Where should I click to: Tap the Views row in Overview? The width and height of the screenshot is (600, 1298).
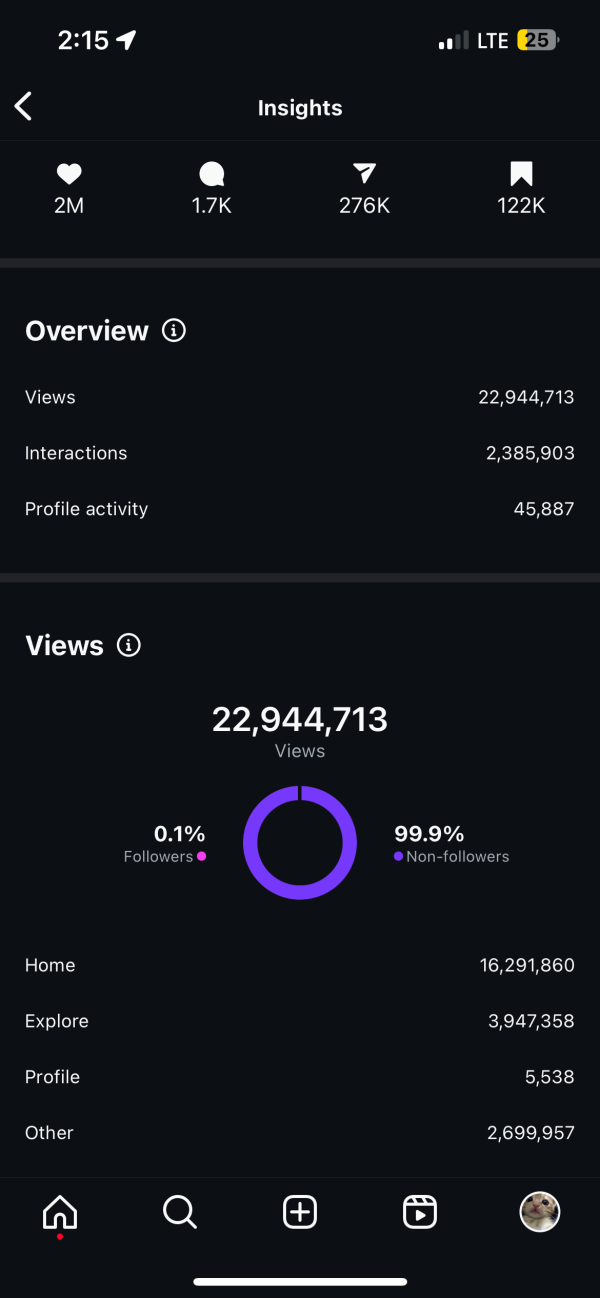click(x=300, y=397)
